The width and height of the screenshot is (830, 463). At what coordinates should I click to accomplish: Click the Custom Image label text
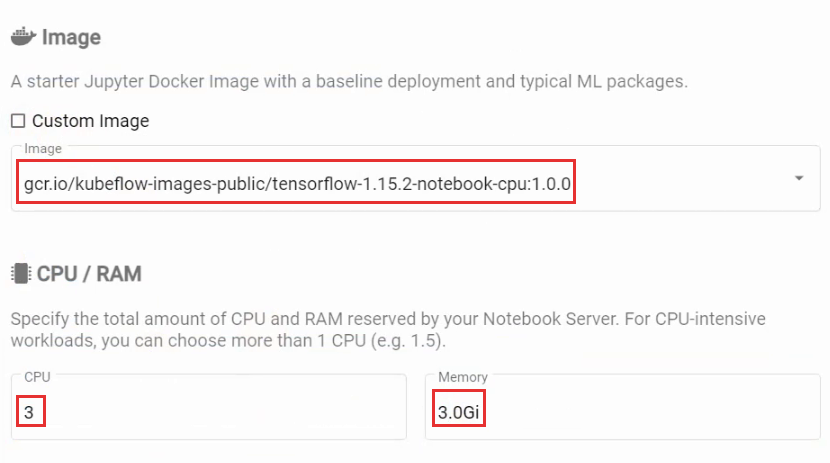(x=91, y=121)
